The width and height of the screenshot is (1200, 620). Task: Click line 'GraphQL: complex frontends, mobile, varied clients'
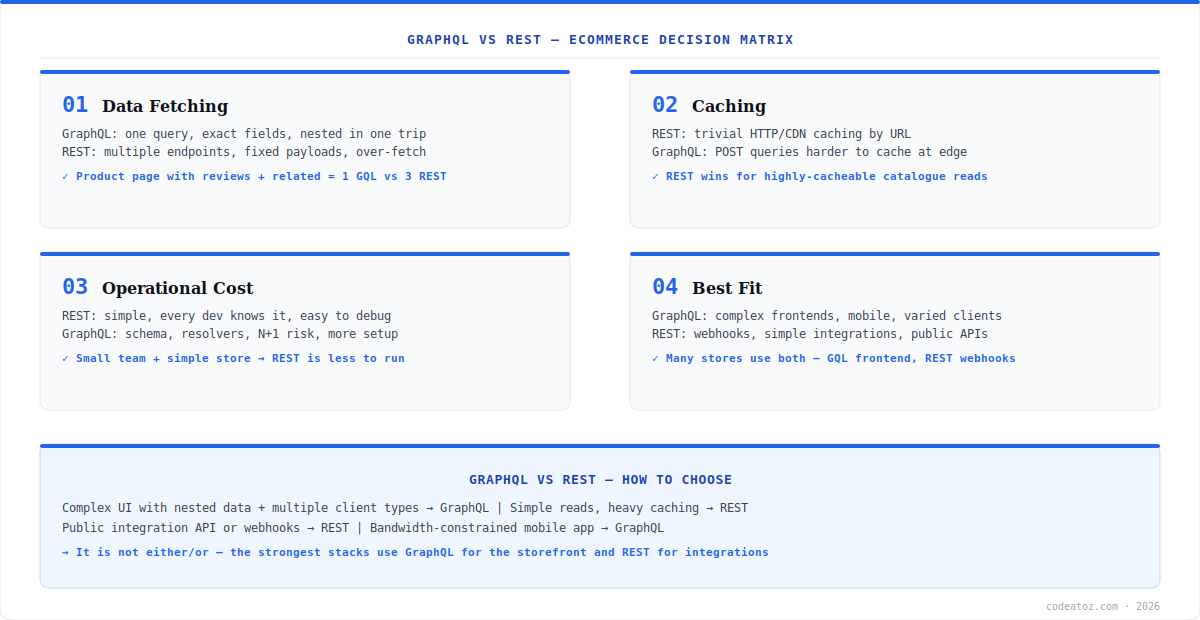[827, 316]
